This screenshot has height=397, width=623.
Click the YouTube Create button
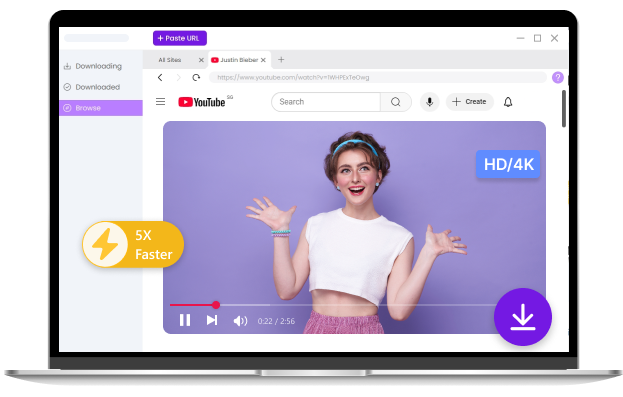click(470, 102)
